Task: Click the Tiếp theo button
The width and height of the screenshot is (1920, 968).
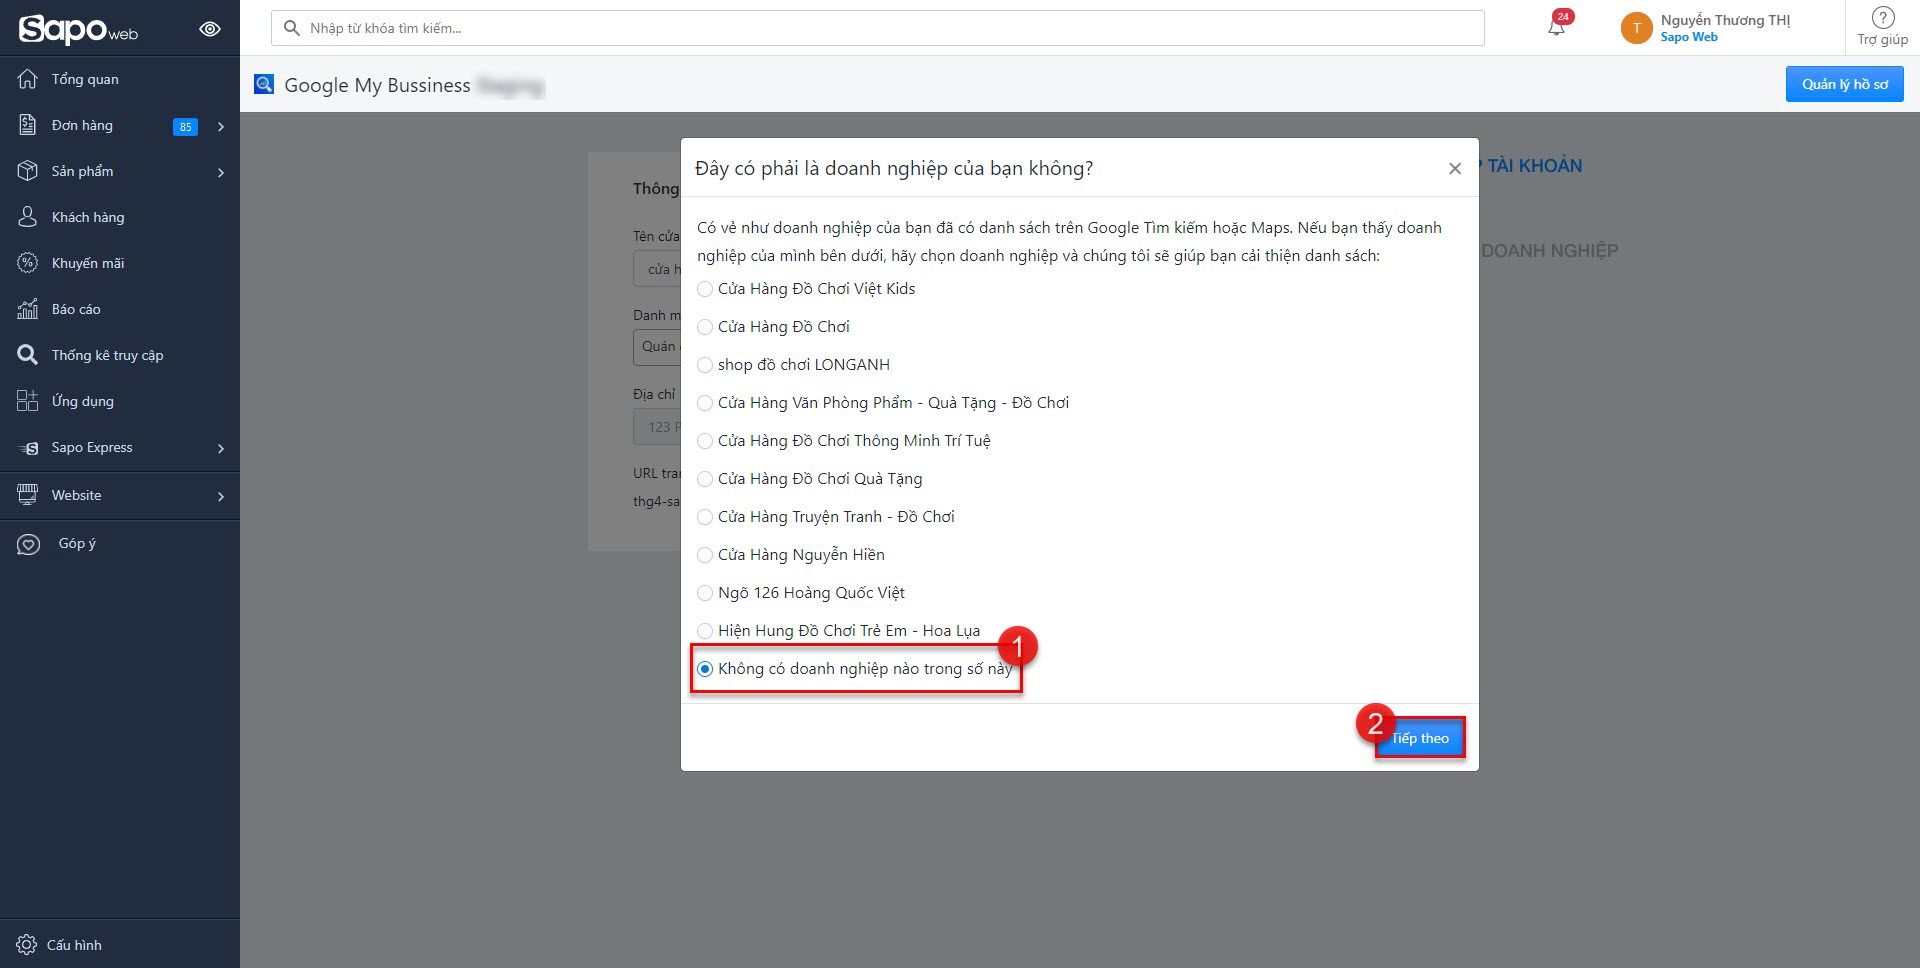Action: [x=1420, y=738]
